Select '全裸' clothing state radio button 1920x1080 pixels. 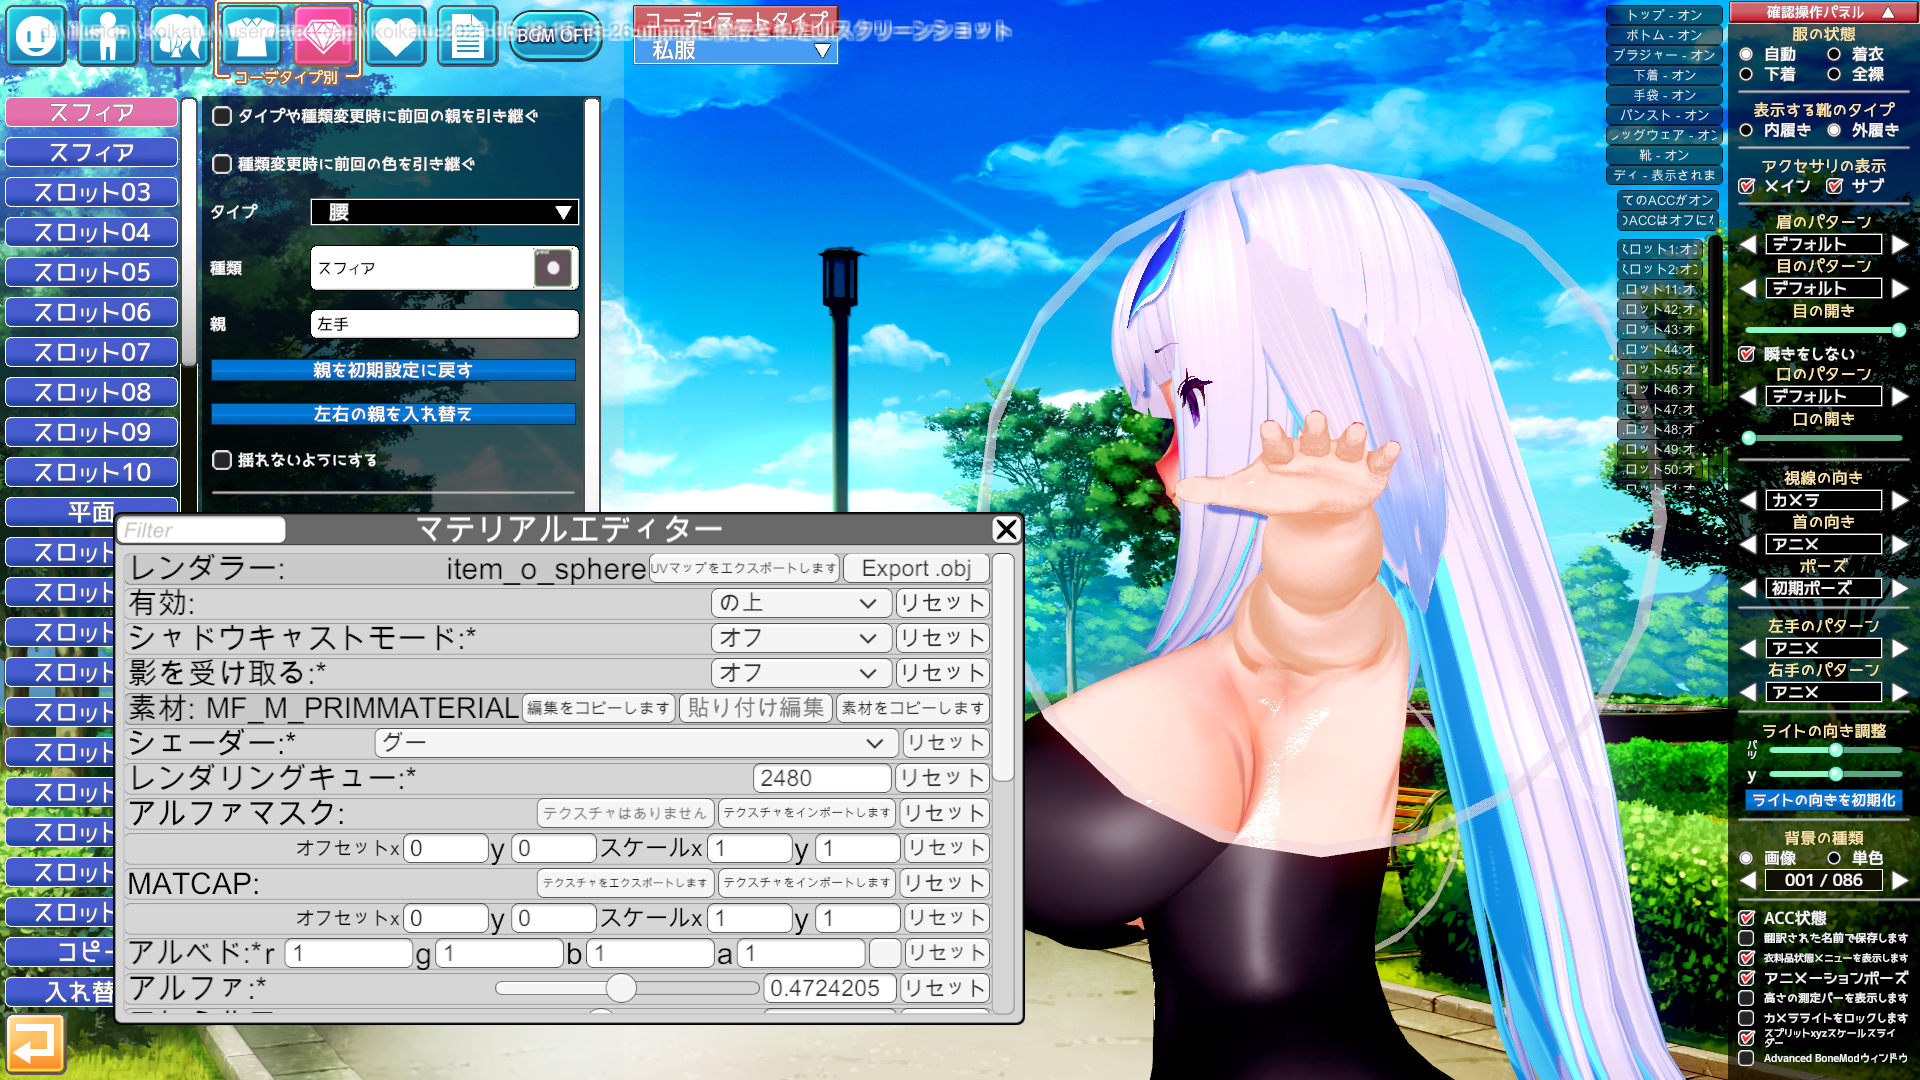(x=1834, y=74)
